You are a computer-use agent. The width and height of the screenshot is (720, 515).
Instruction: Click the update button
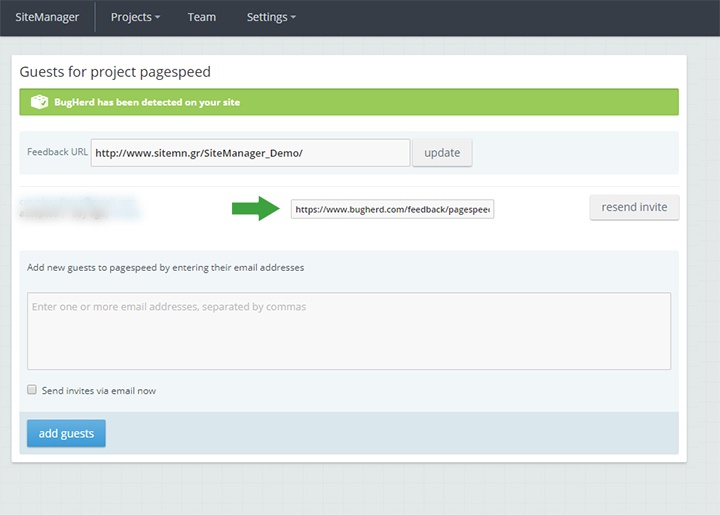pos(442,153)
